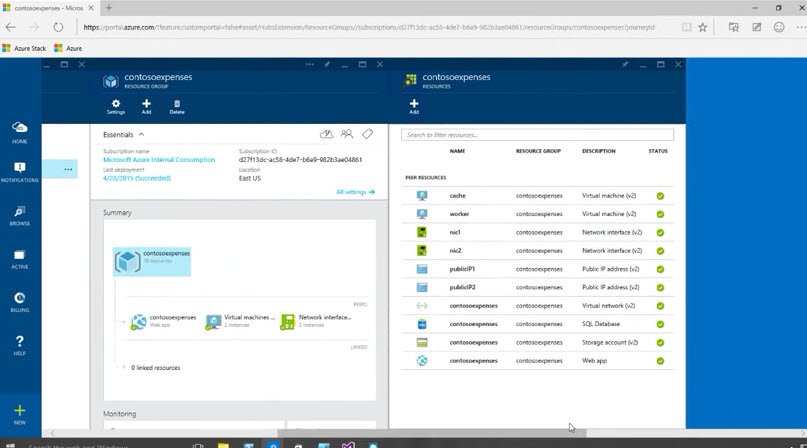The height and width of the screenshot is (448, 807).
Task: Click the New plus button in sidebar
Action: click(20, 414)
